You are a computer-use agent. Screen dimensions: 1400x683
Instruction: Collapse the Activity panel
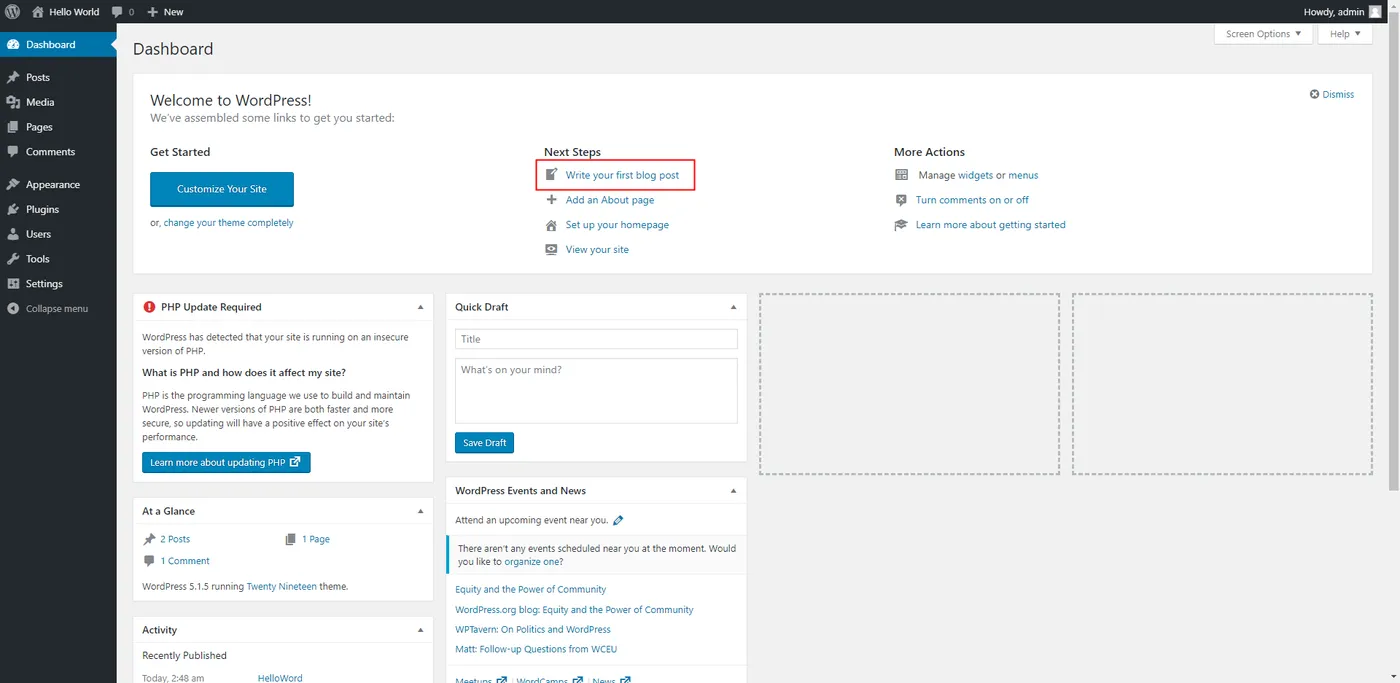pos(421,630)
